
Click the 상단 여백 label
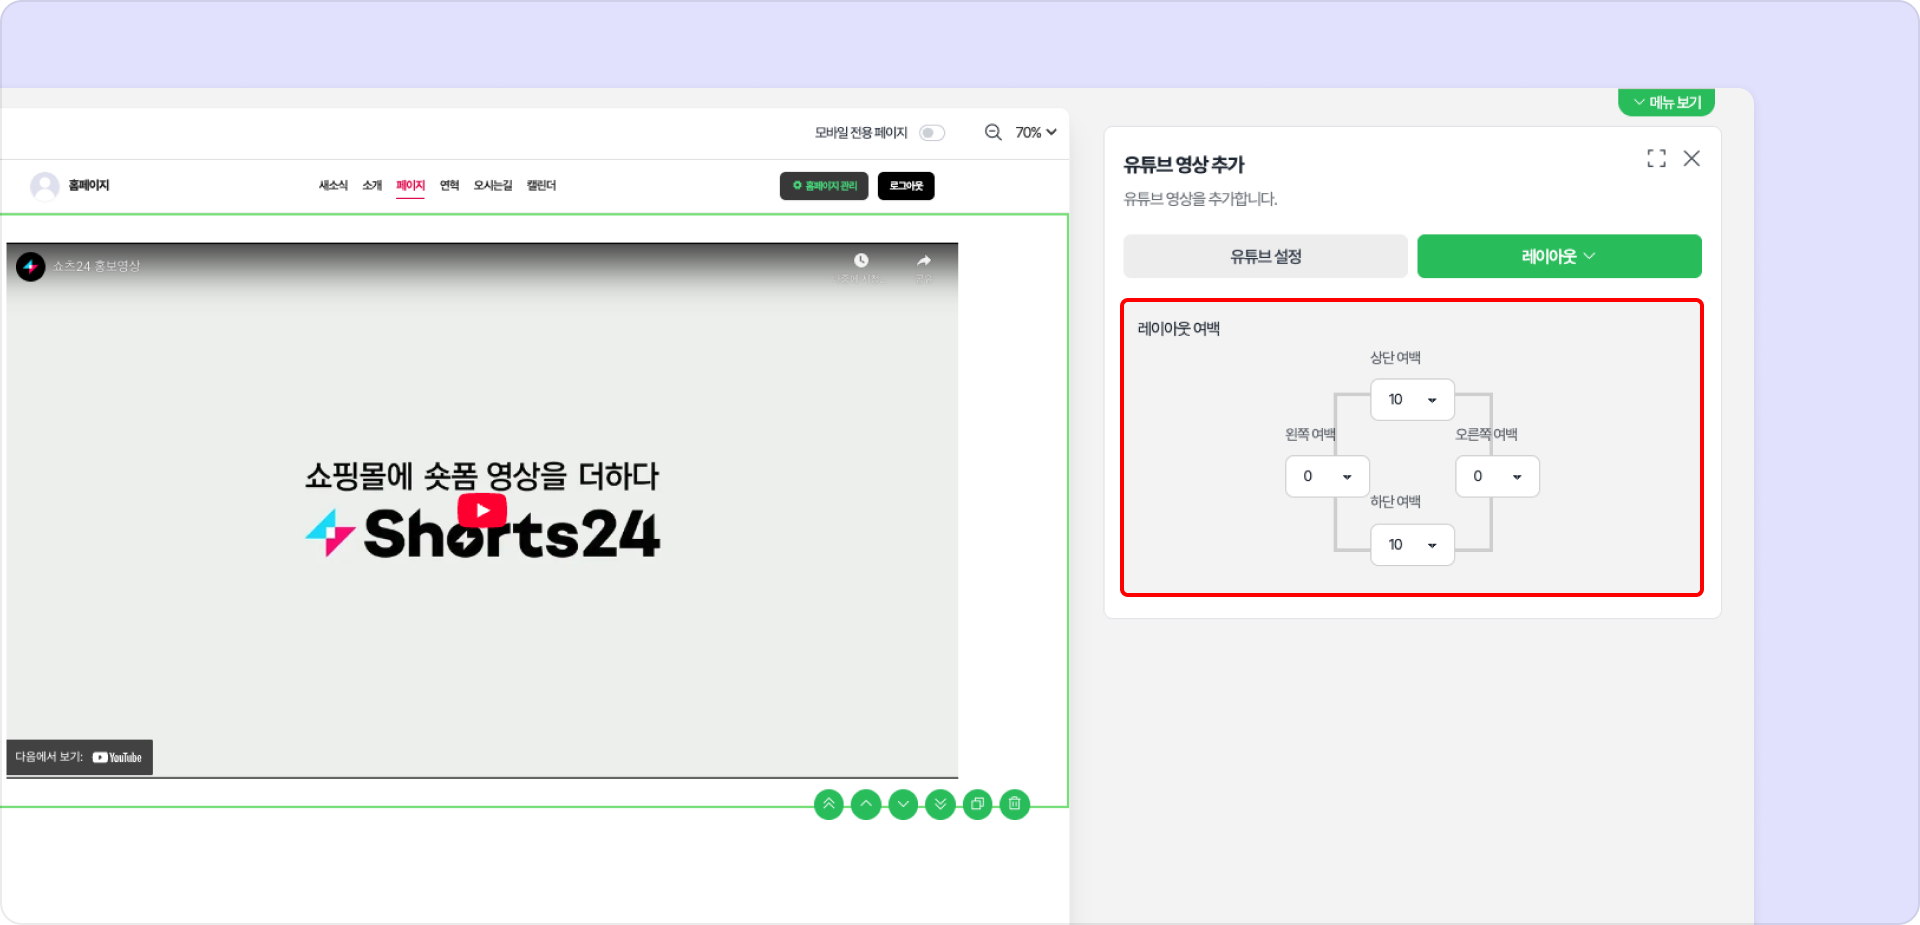pos(1395,358)
